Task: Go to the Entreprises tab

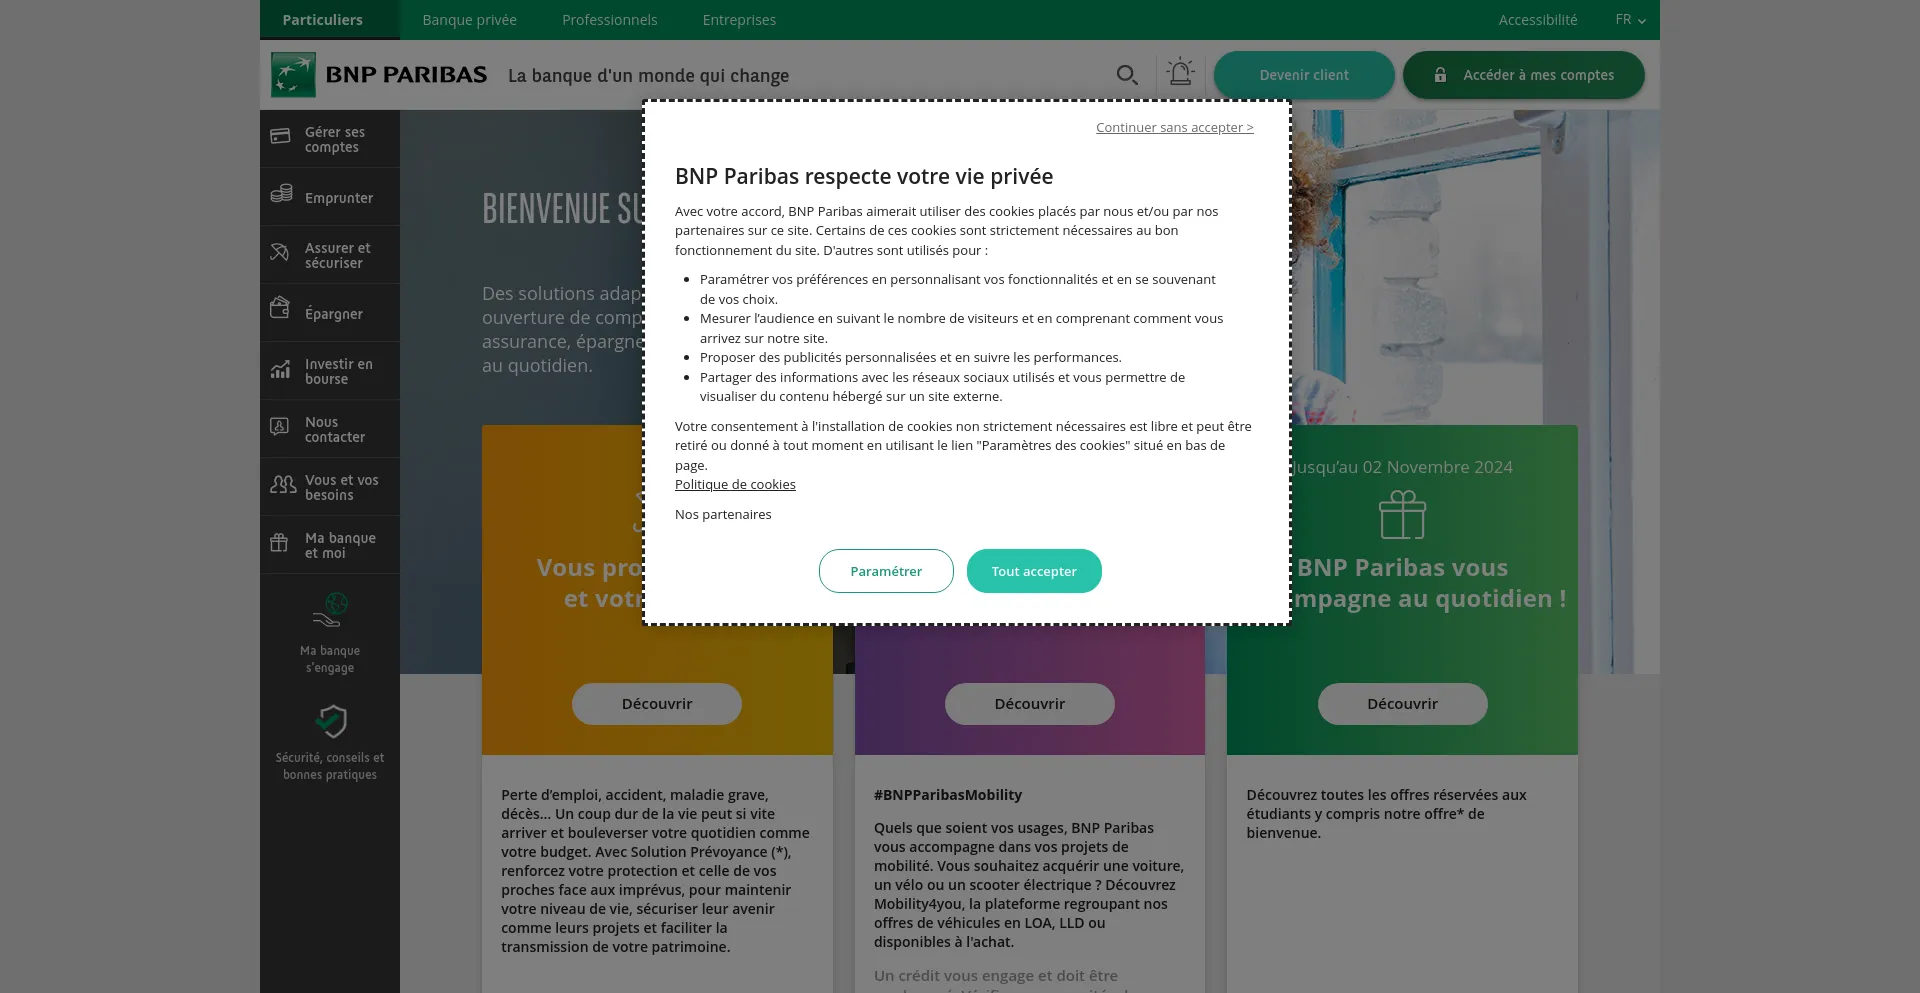Action: (739, 20)
